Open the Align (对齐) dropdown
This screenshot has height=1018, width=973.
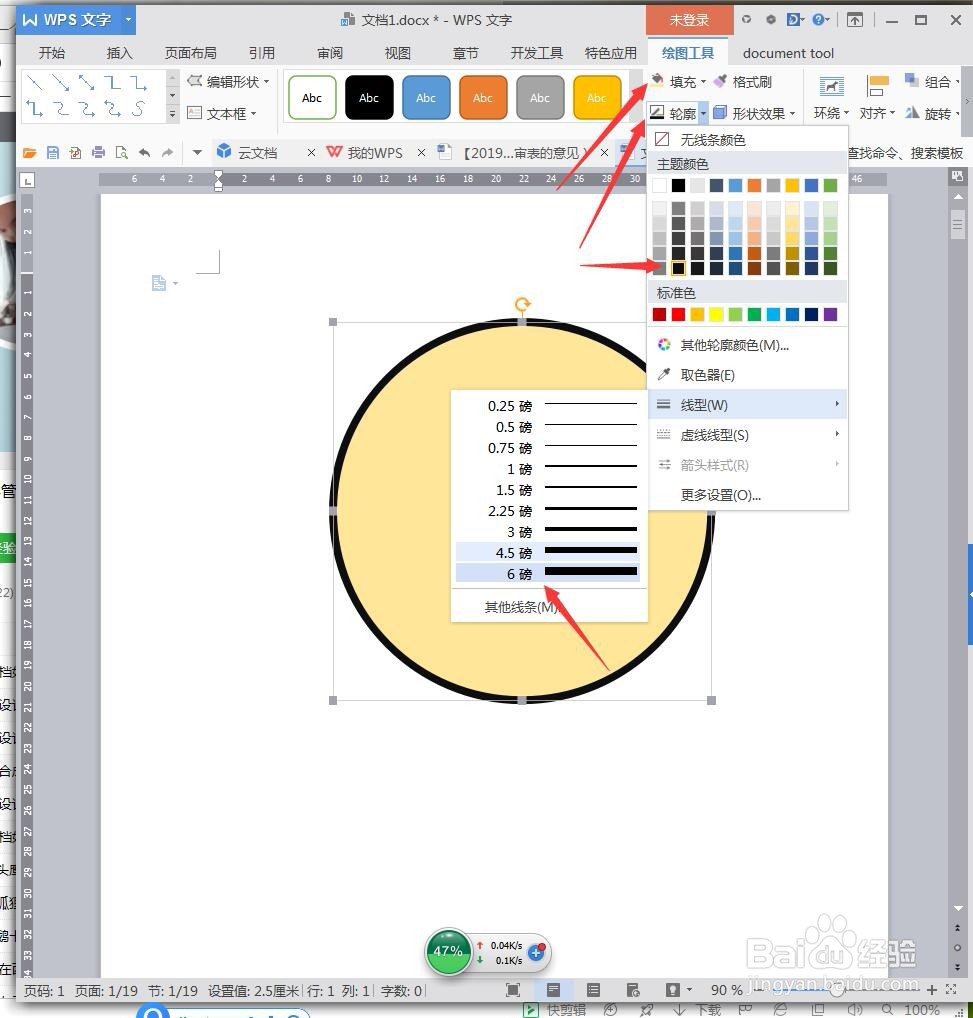pyautogui.click(x=877, y=98)
